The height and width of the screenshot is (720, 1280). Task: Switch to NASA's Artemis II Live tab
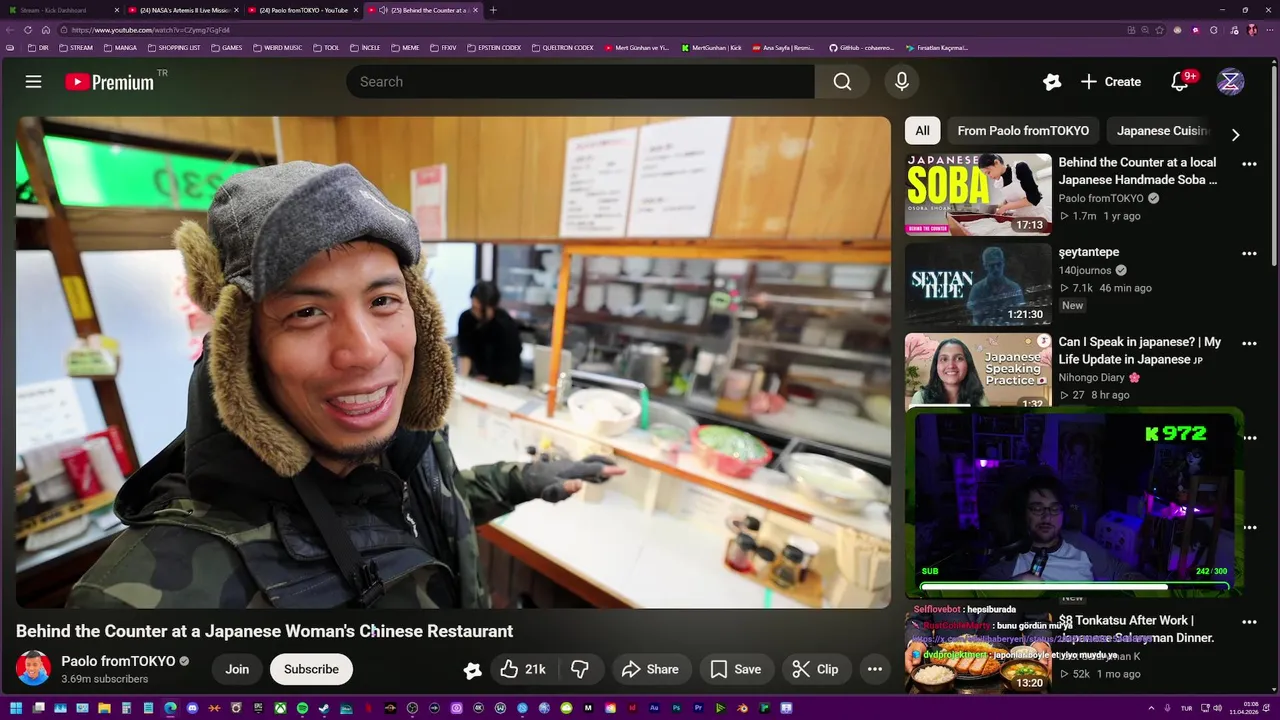(x=184, y=10)
